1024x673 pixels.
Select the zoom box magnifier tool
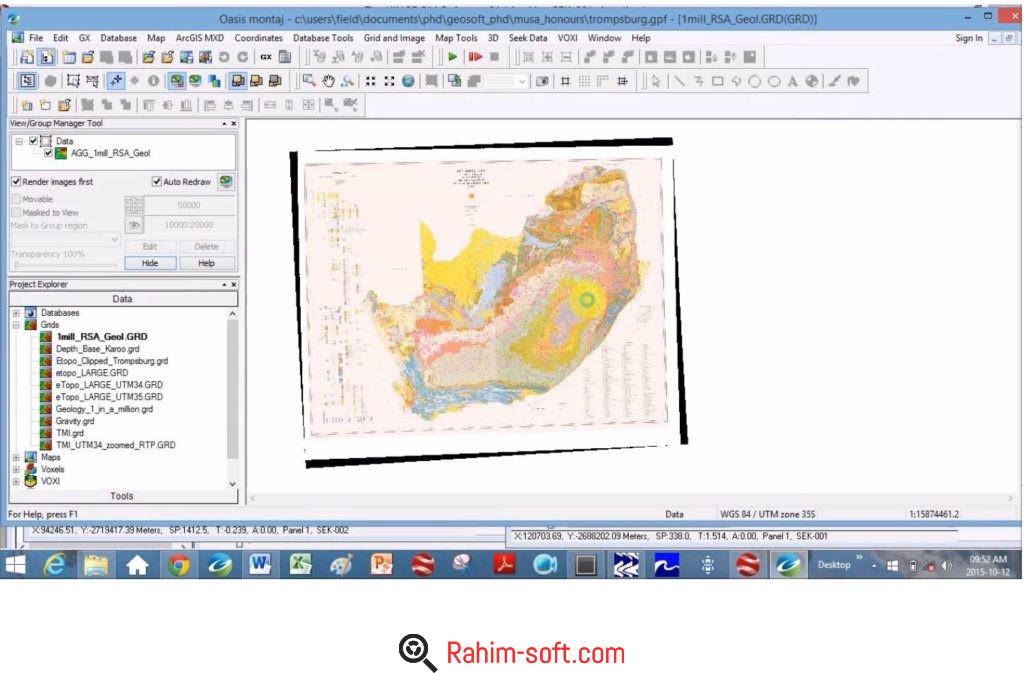pyautogui.click(x=309, y=81)
